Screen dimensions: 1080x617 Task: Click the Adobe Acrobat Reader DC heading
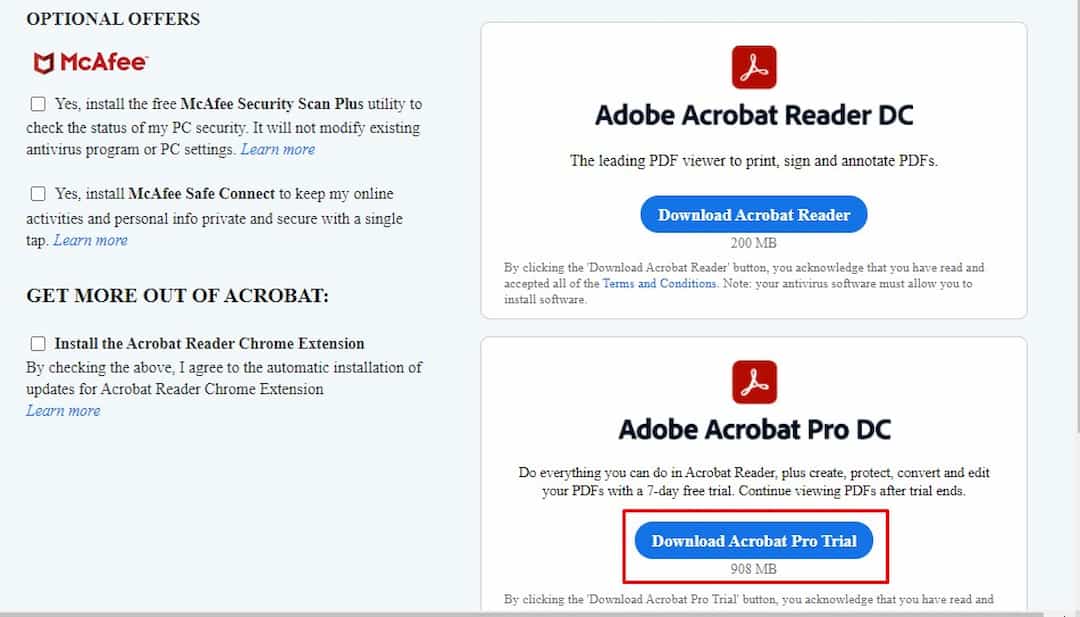tap(754, 115)
